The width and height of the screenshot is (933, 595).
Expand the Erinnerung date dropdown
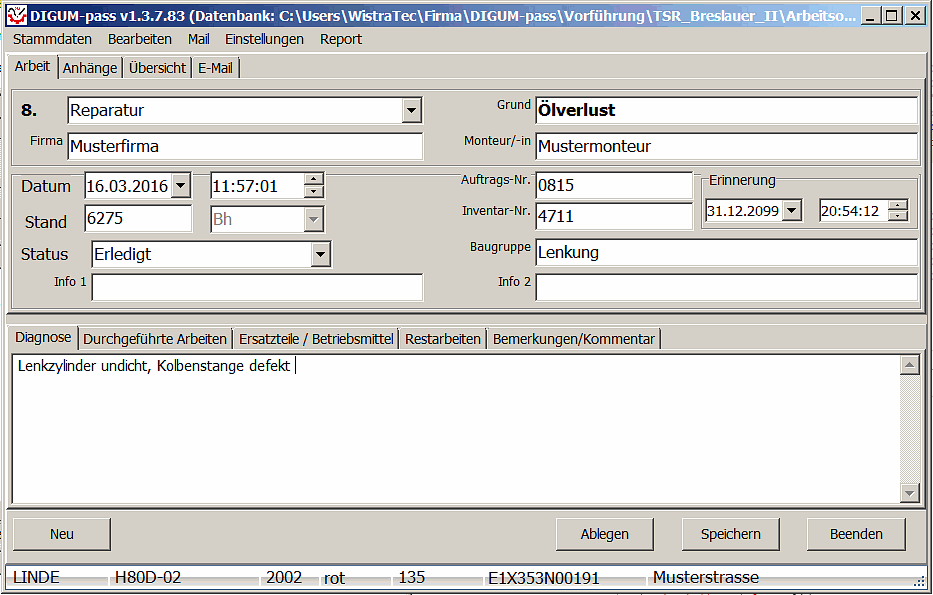pos(792,211)
